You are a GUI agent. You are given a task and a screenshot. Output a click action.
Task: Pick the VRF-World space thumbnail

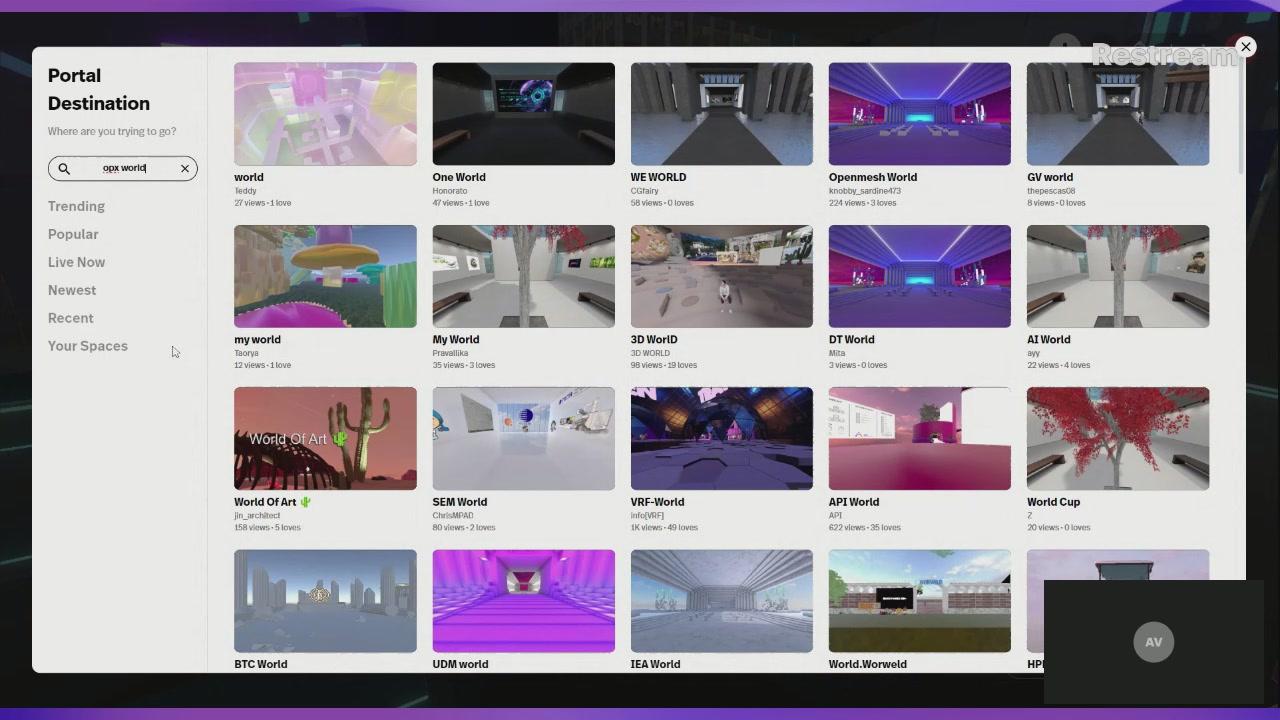[721, 438]
